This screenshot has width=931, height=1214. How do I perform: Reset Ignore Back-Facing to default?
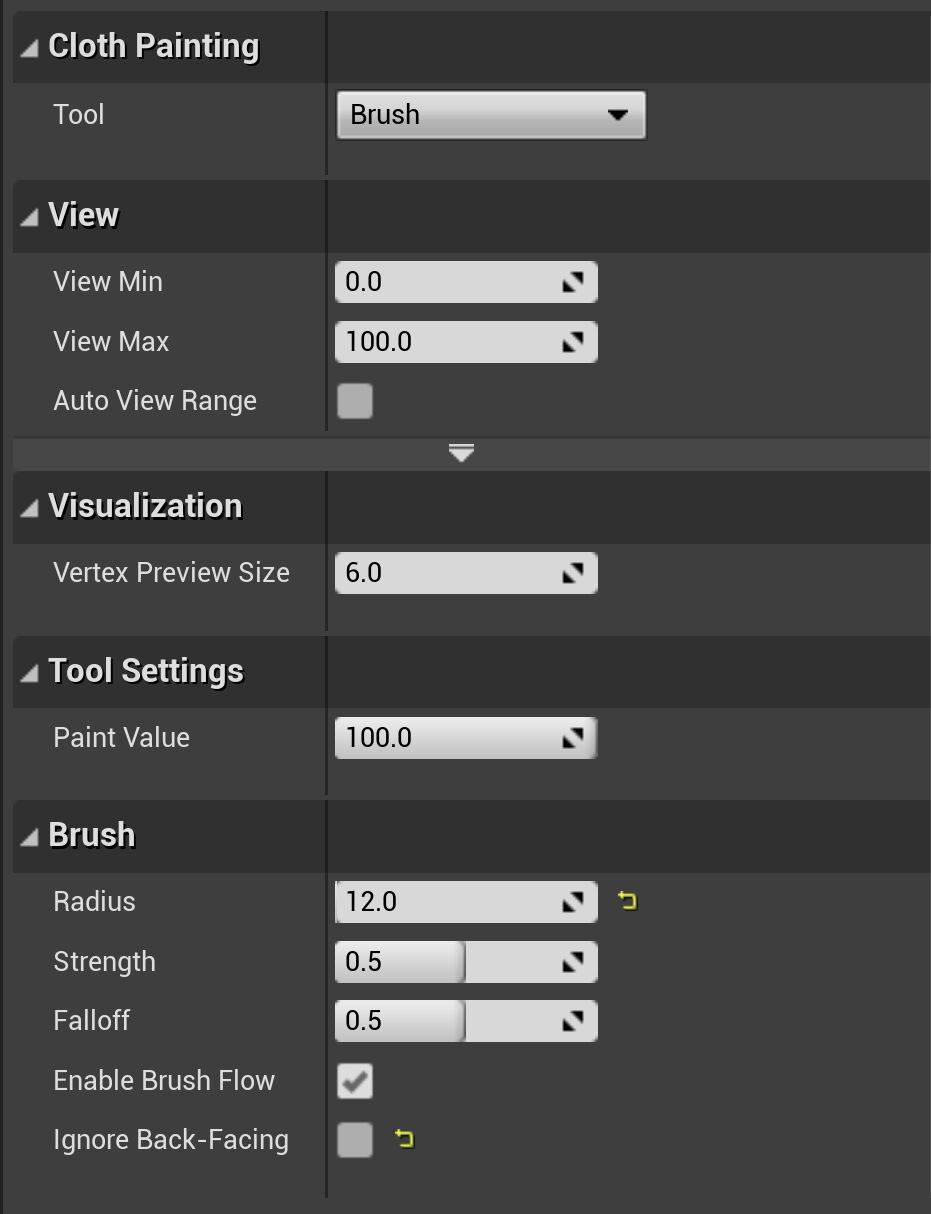pos(404,1139)
